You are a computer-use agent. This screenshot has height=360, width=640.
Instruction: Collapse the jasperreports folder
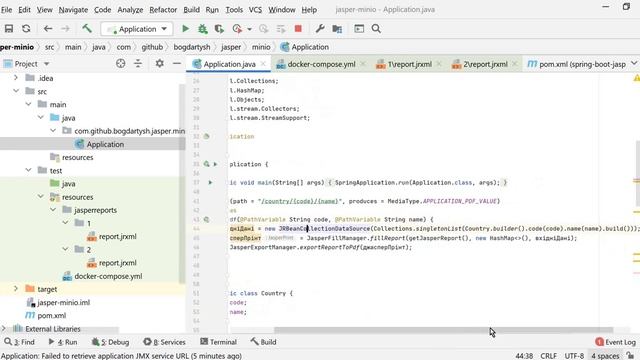pyautogui.click(x=53, y=210)
